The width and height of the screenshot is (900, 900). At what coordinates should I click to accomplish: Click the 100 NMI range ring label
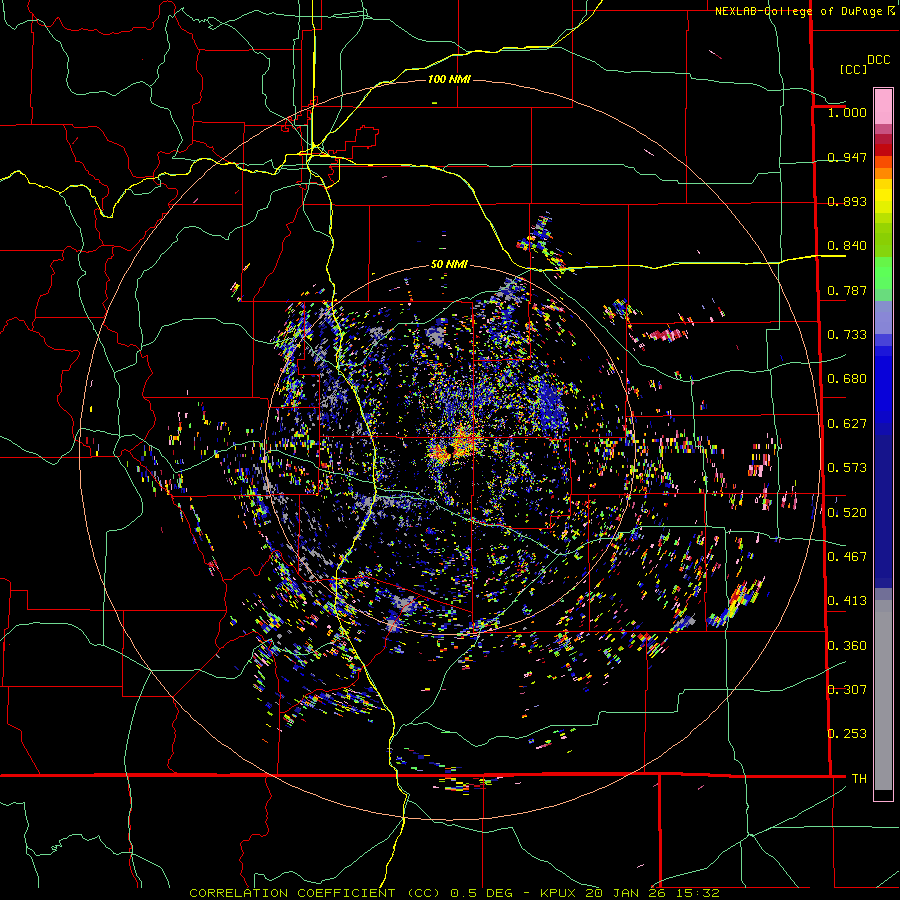tap(449, 79)
